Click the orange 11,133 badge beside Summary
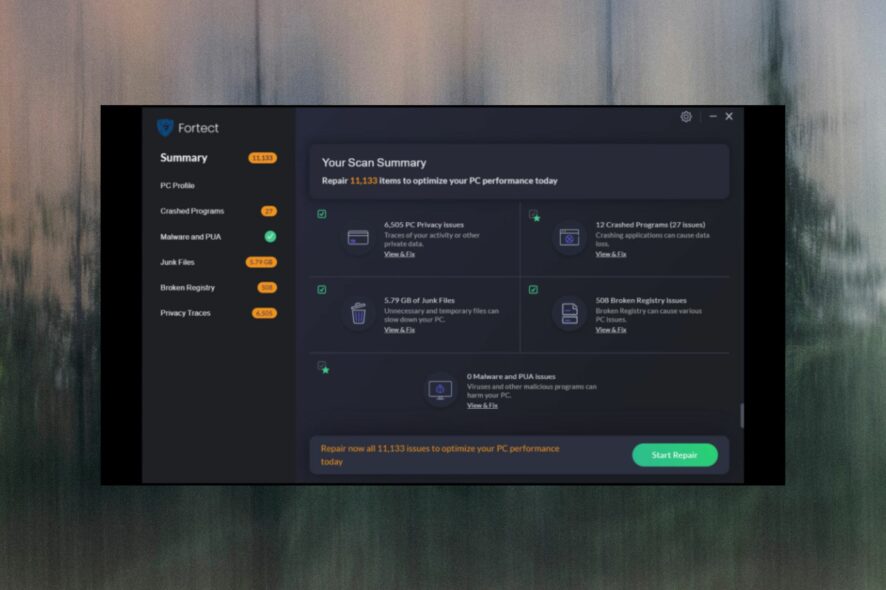This screenshot has width=886, height=590. coord(263,158)
